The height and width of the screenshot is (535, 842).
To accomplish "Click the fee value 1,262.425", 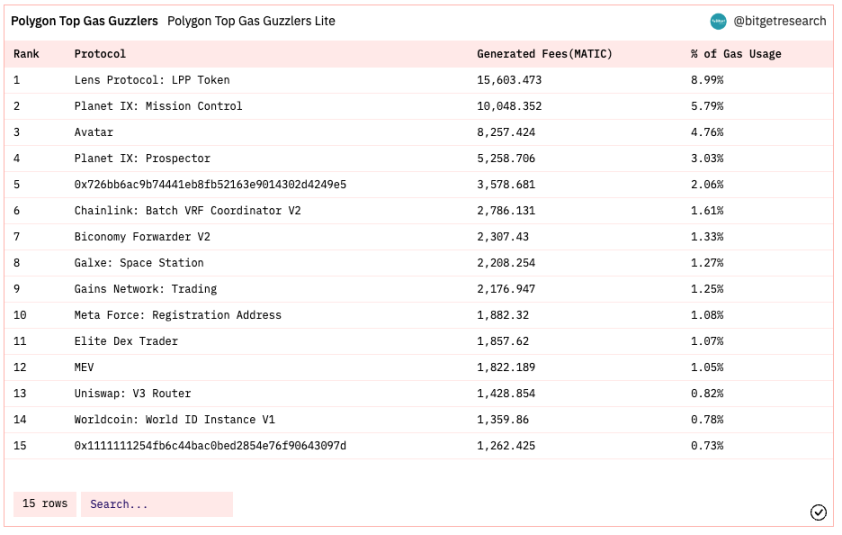I will pos(506,446).
